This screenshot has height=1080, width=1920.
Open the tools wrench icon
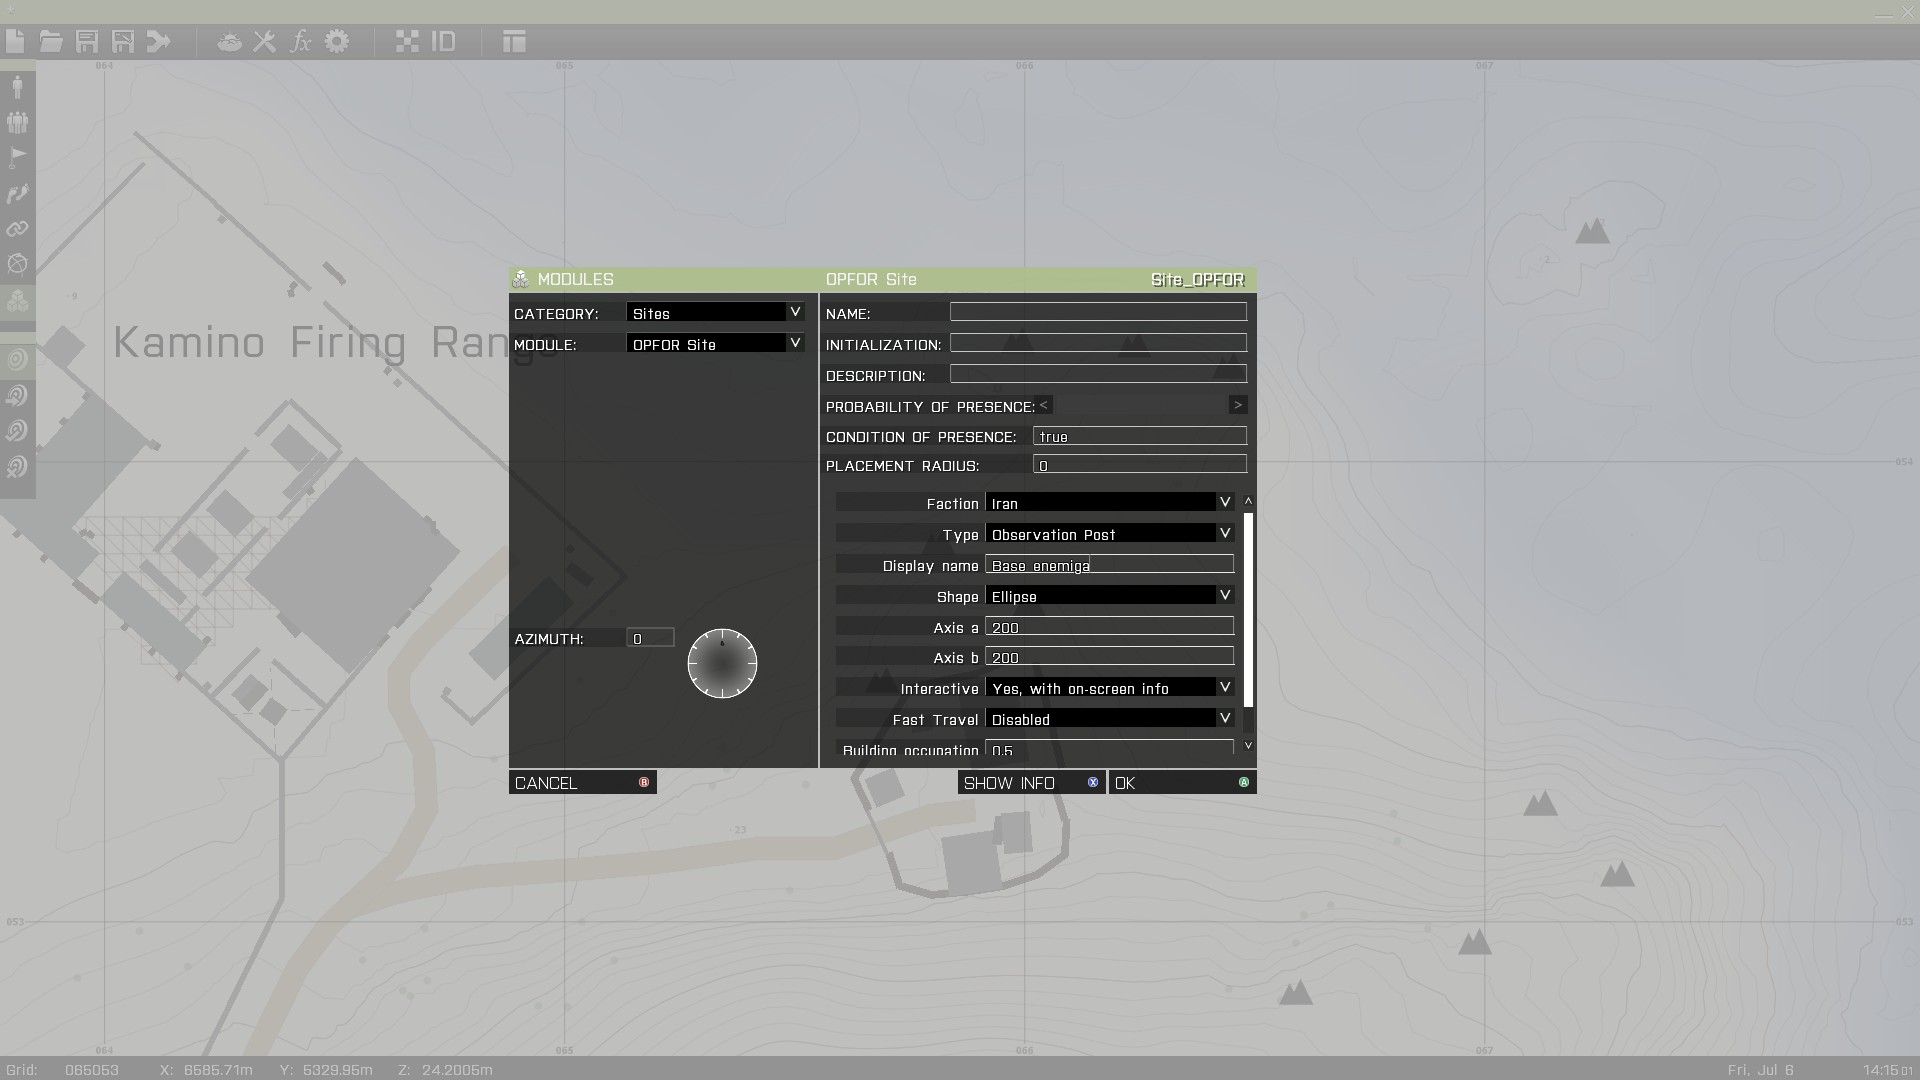pos(265,41)
